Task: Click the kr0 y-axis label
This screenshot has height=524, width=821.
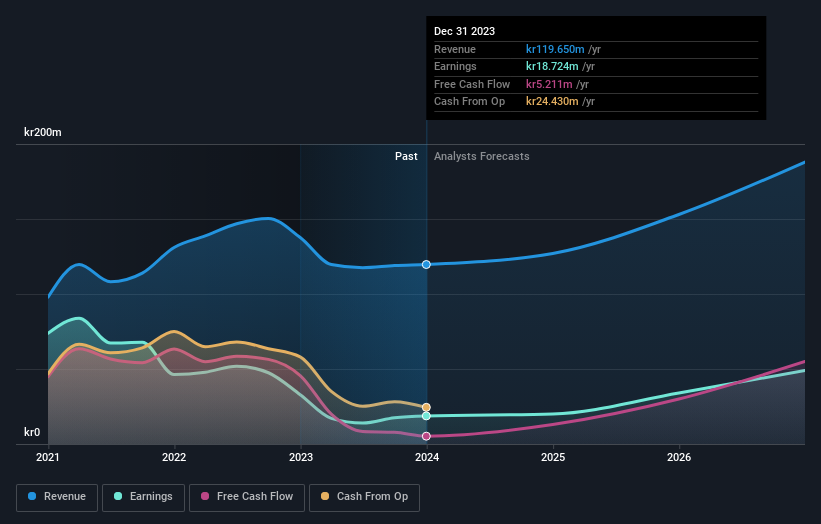Action: 32,432
